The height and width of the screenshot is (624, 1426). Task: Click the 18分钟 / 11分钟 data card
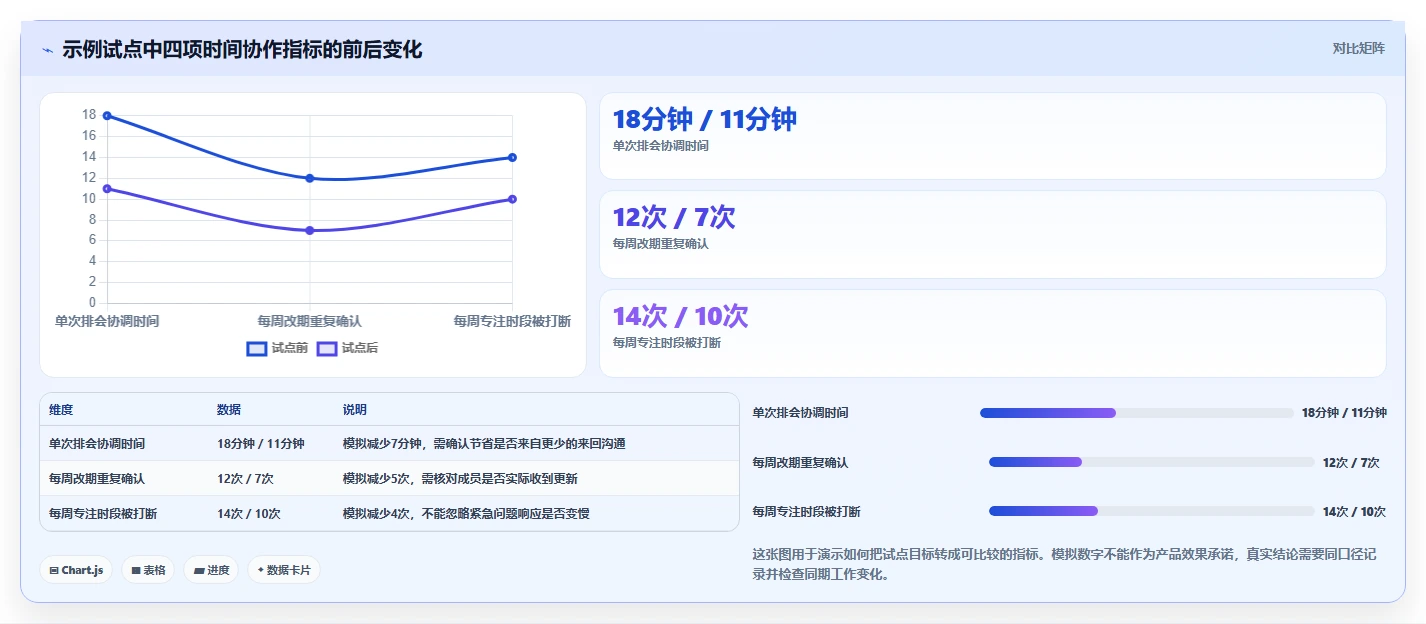point(992,136)
